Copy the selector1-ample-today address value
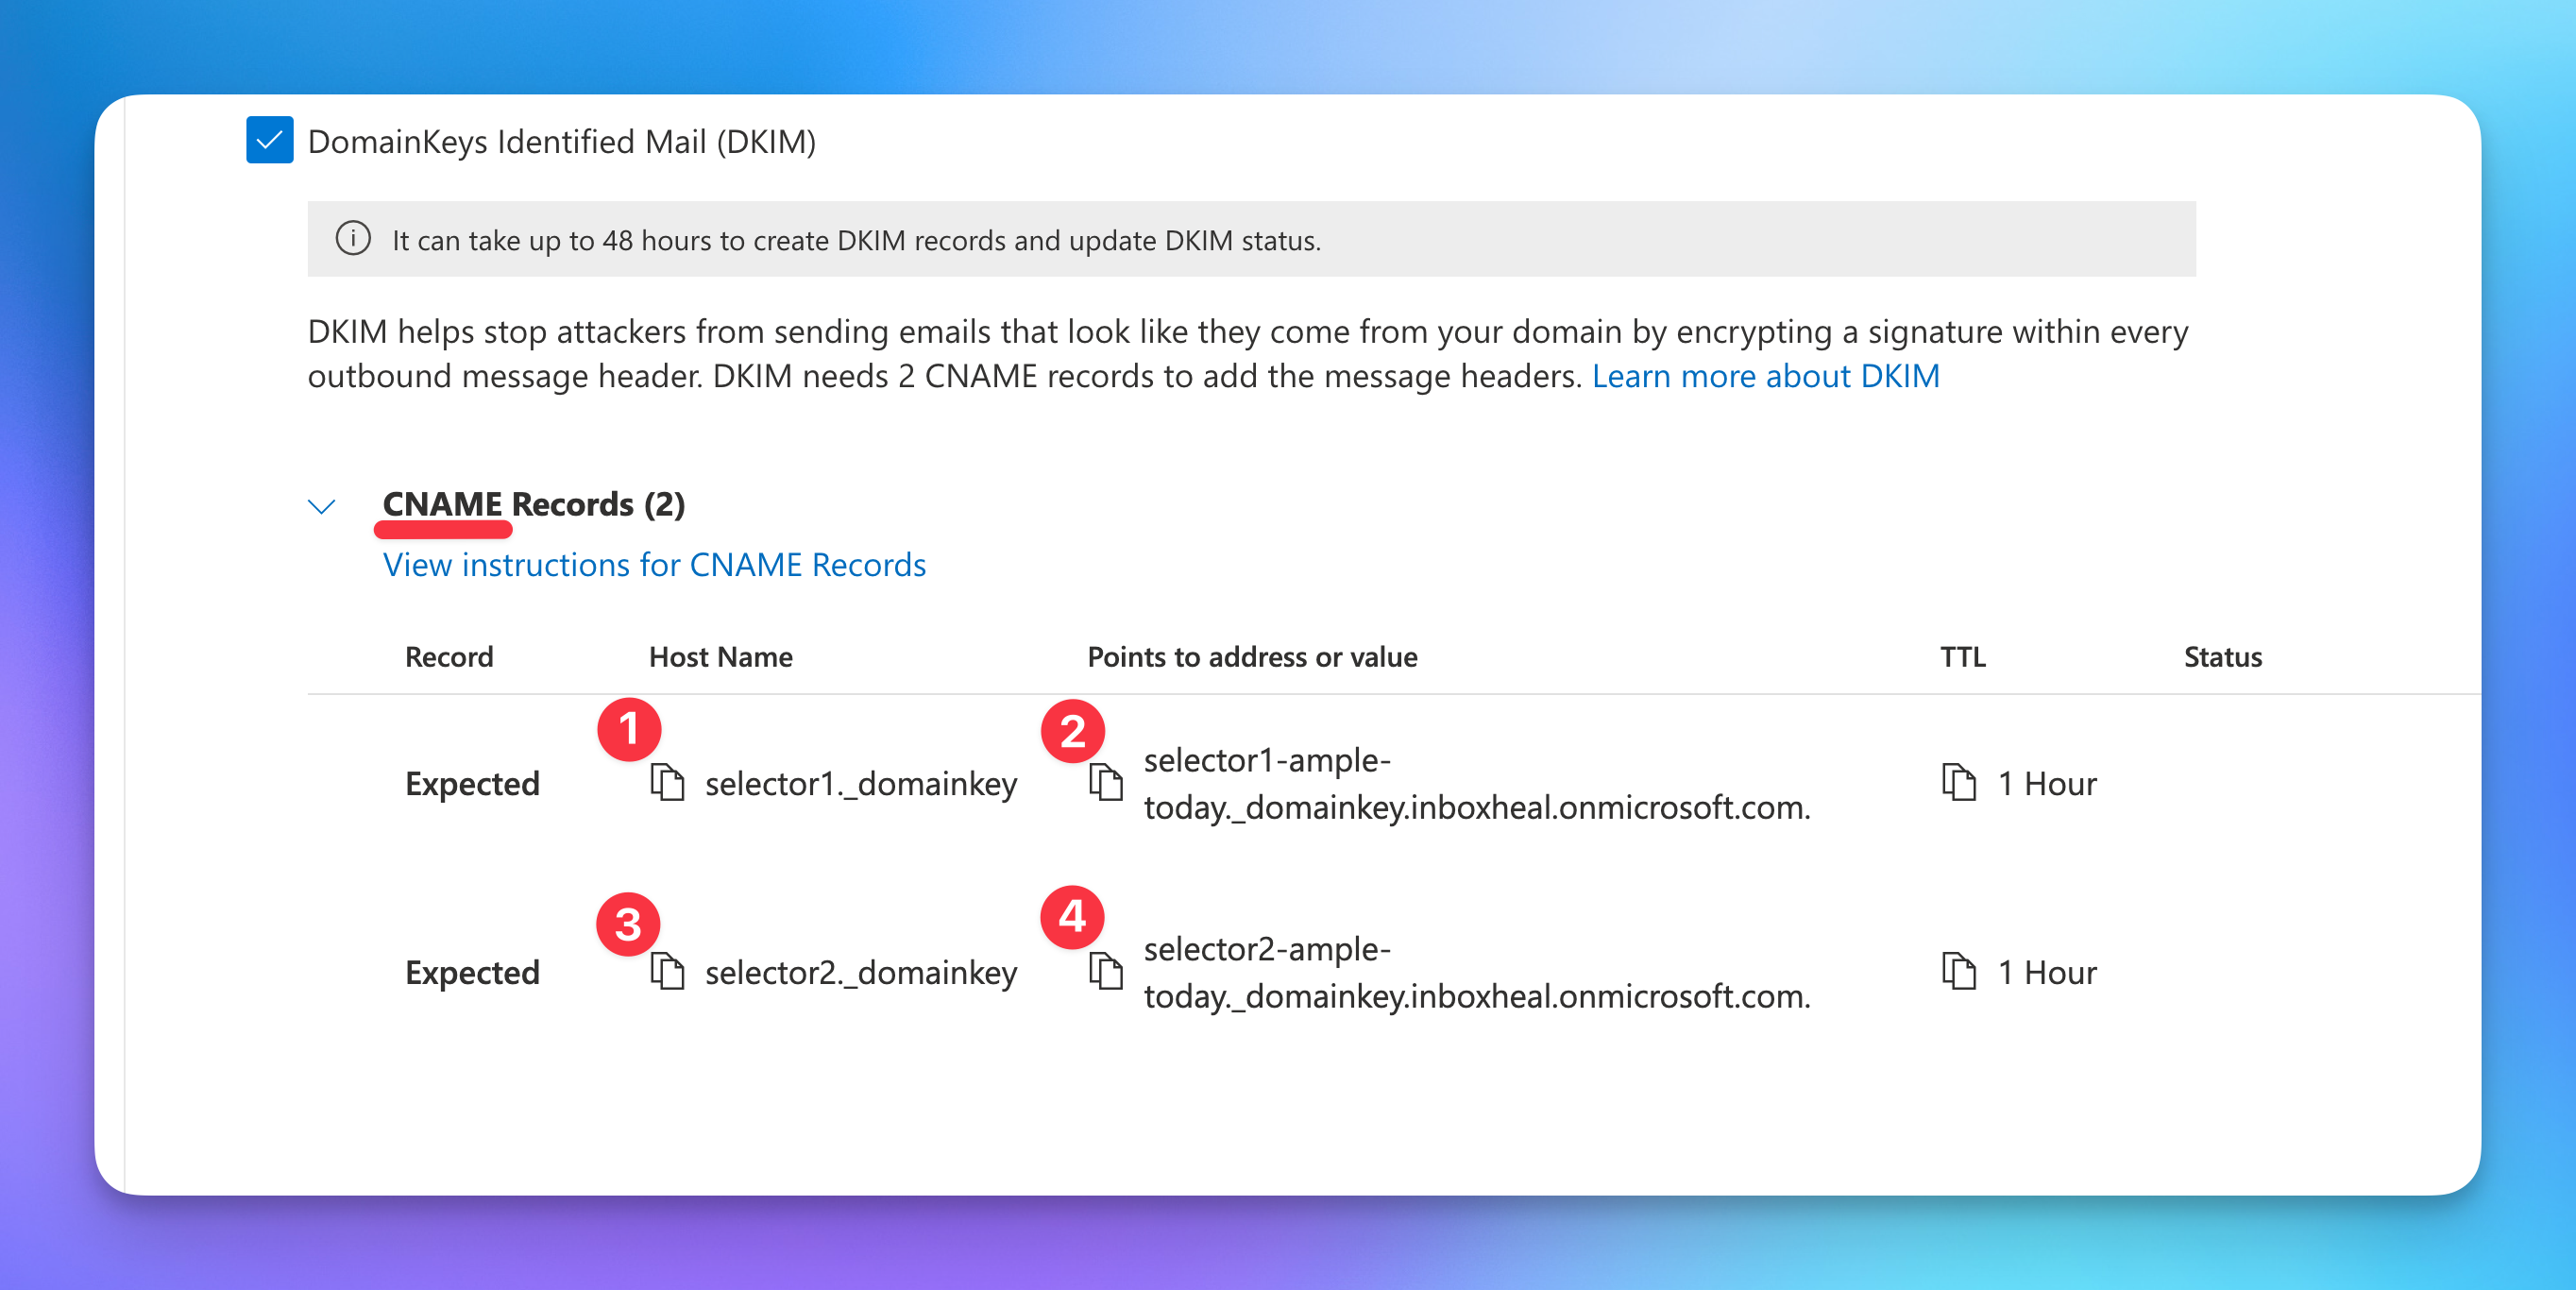 pyautogui.click(x=1105, y=783)
